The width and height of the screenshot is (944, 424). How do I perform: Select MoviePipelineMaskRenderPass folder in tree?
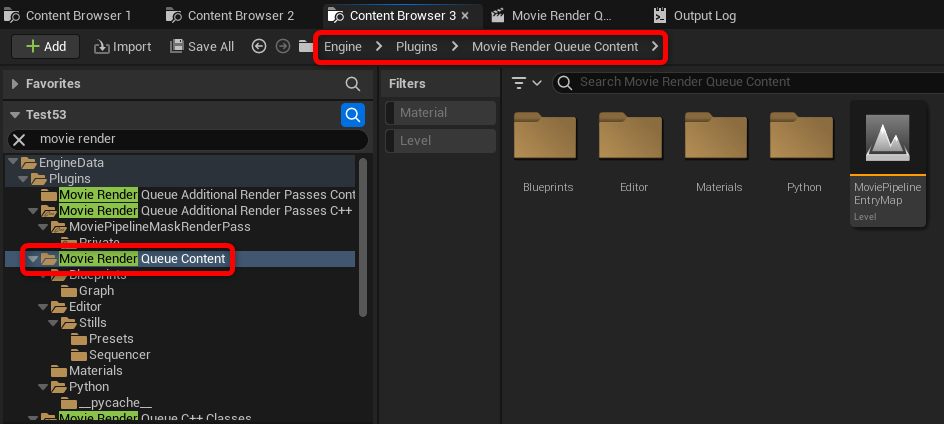[160, 227]
